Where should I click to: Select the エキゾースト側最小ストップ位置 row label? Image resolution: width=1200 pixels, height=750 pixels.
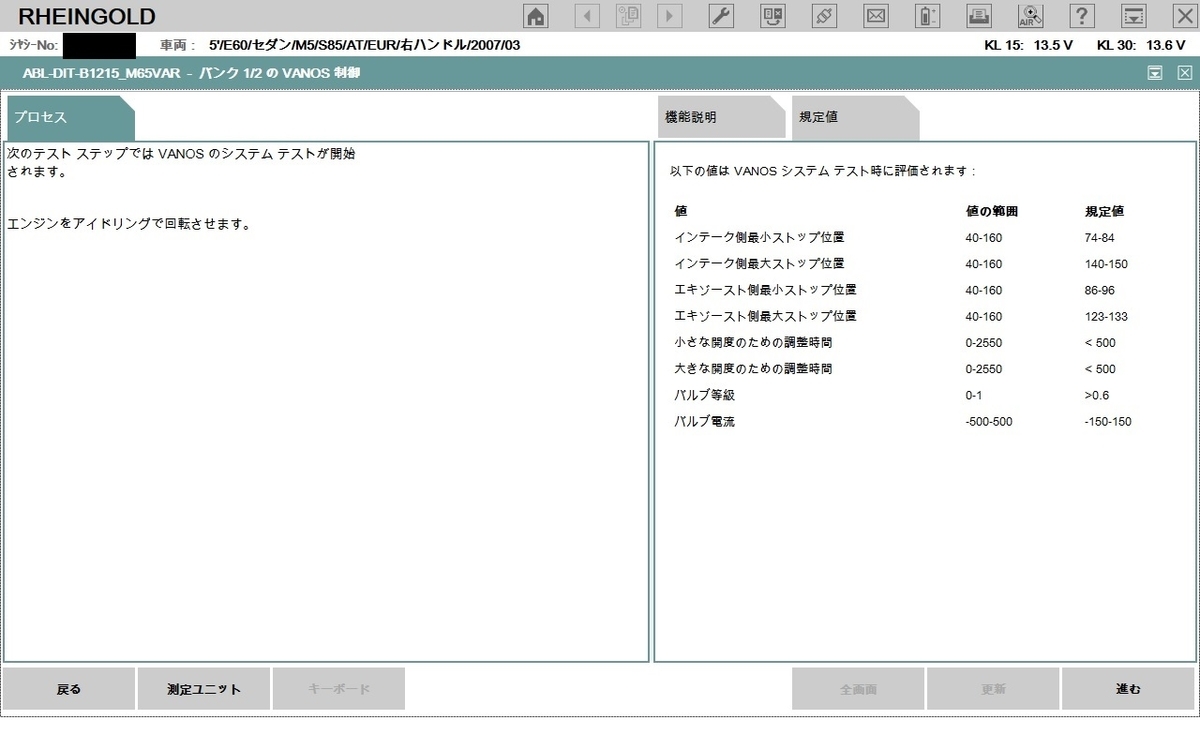coord(766,290)
